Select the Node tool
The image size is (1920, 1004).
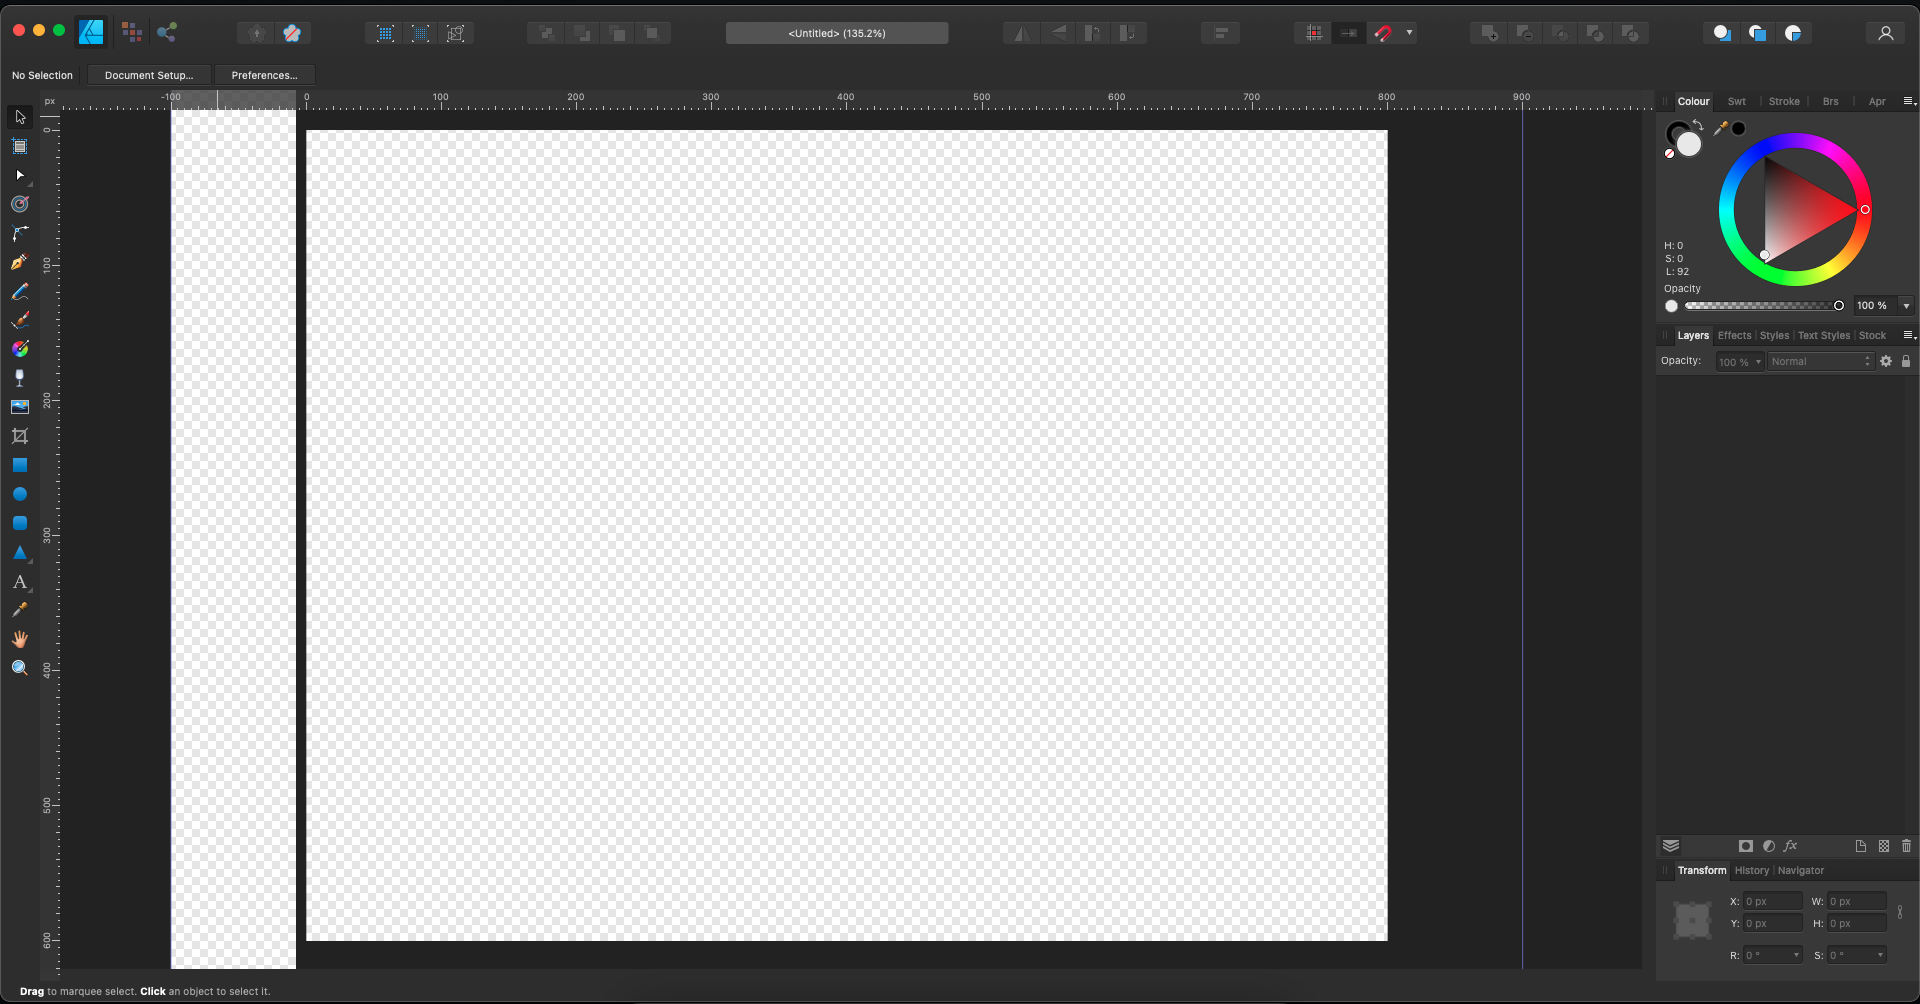pyautogui.click(x=20, y=175)
